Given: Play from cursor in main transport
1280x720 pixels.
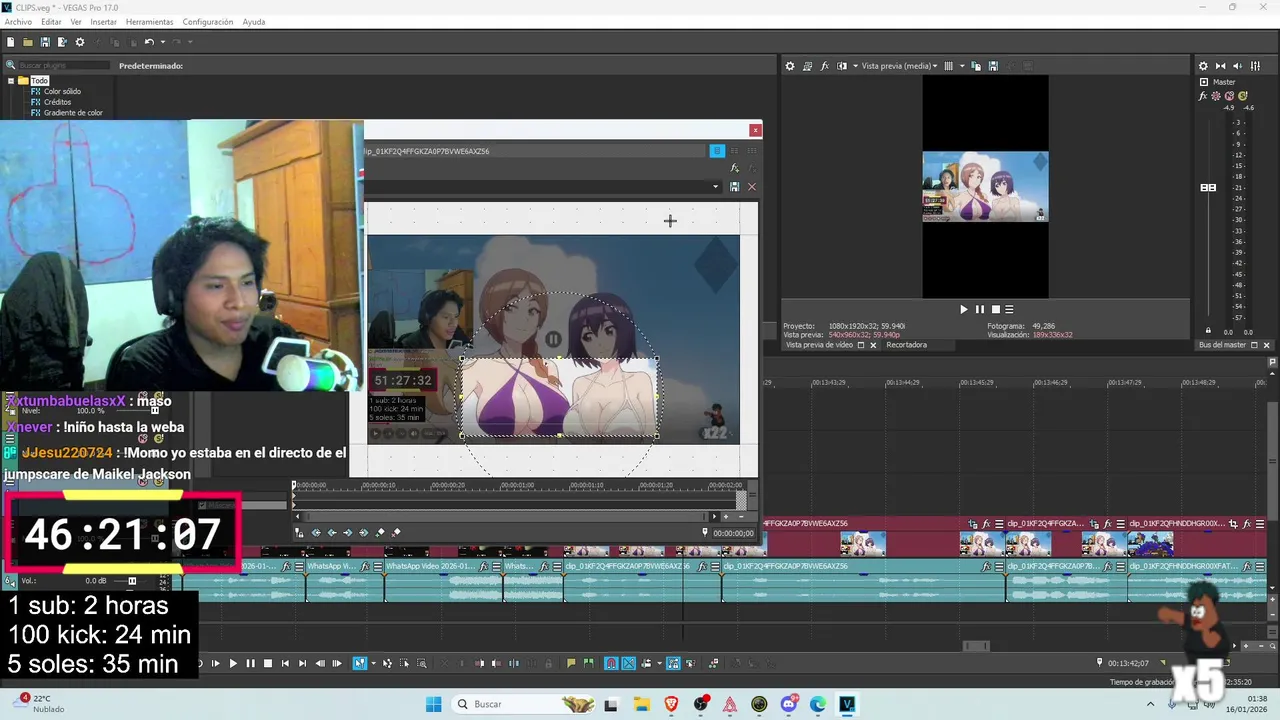Looking at the screenshot, I should (x=233, y=663).
